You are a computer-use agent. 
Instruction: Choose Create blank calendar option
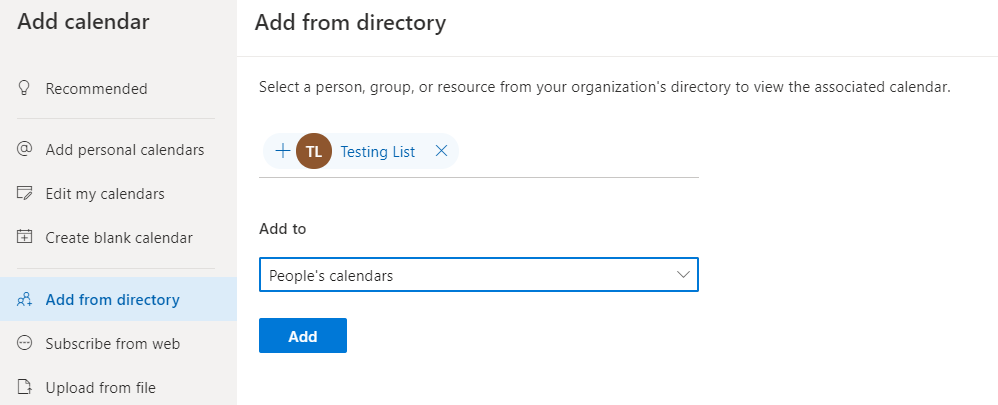119,237
